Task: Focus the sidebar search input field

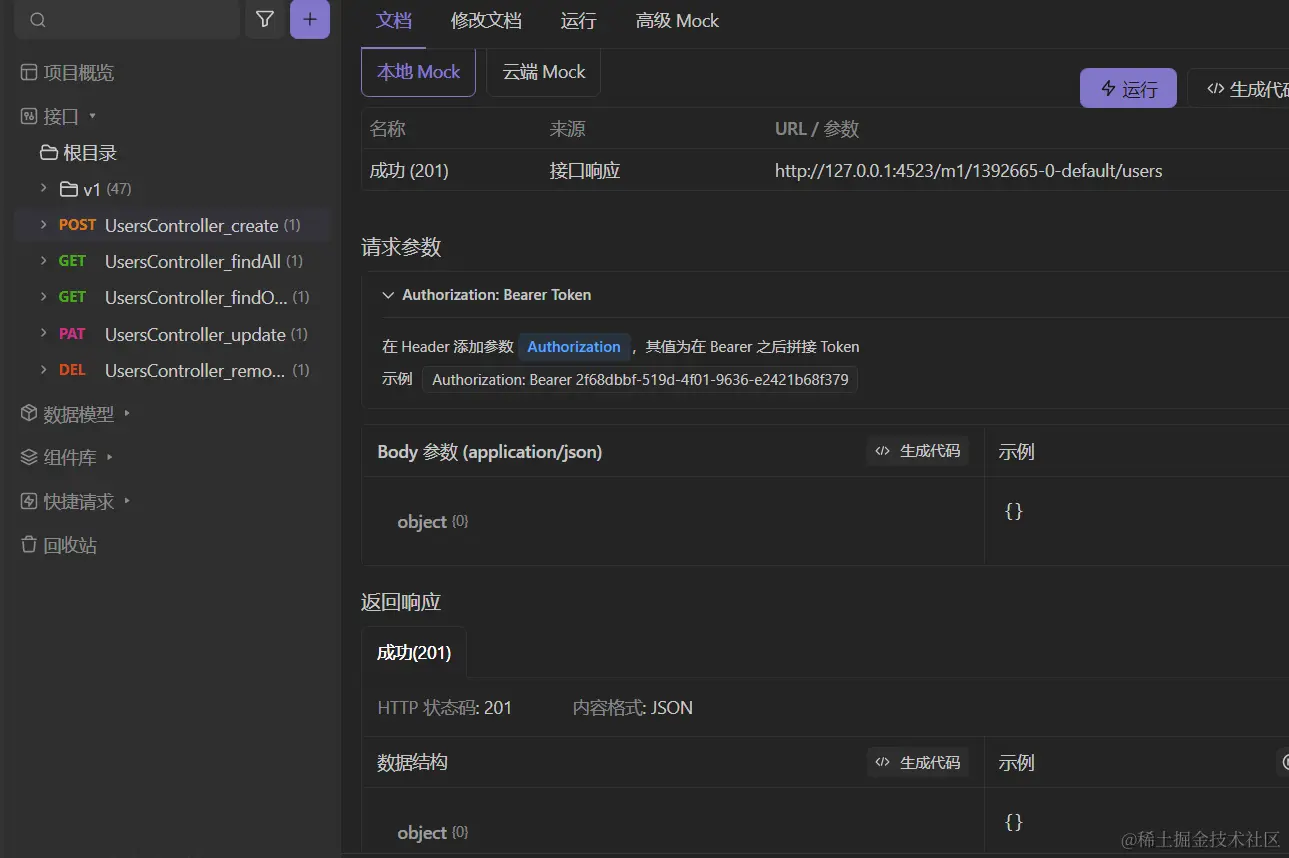Action: [x=127, y=19]
